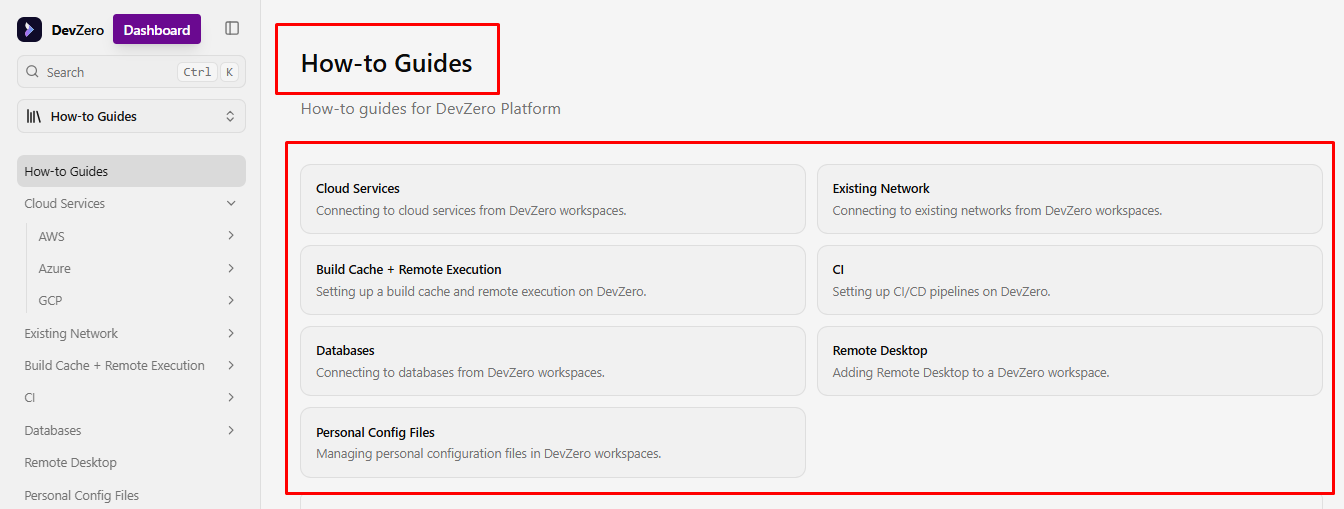Focus the Search input field
1344x509 pixels.
(131, 72)
